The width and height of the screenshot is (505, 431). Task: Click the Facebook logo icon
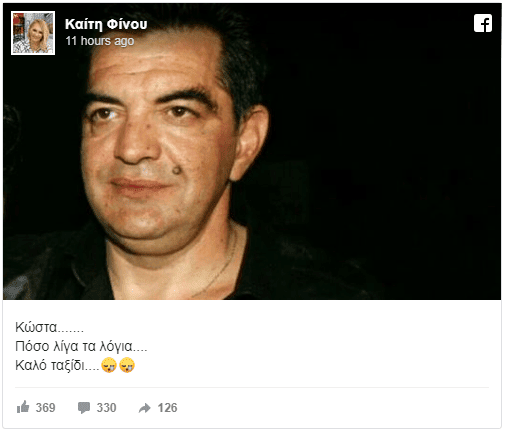pyautogui.click(x=483, y=23)
